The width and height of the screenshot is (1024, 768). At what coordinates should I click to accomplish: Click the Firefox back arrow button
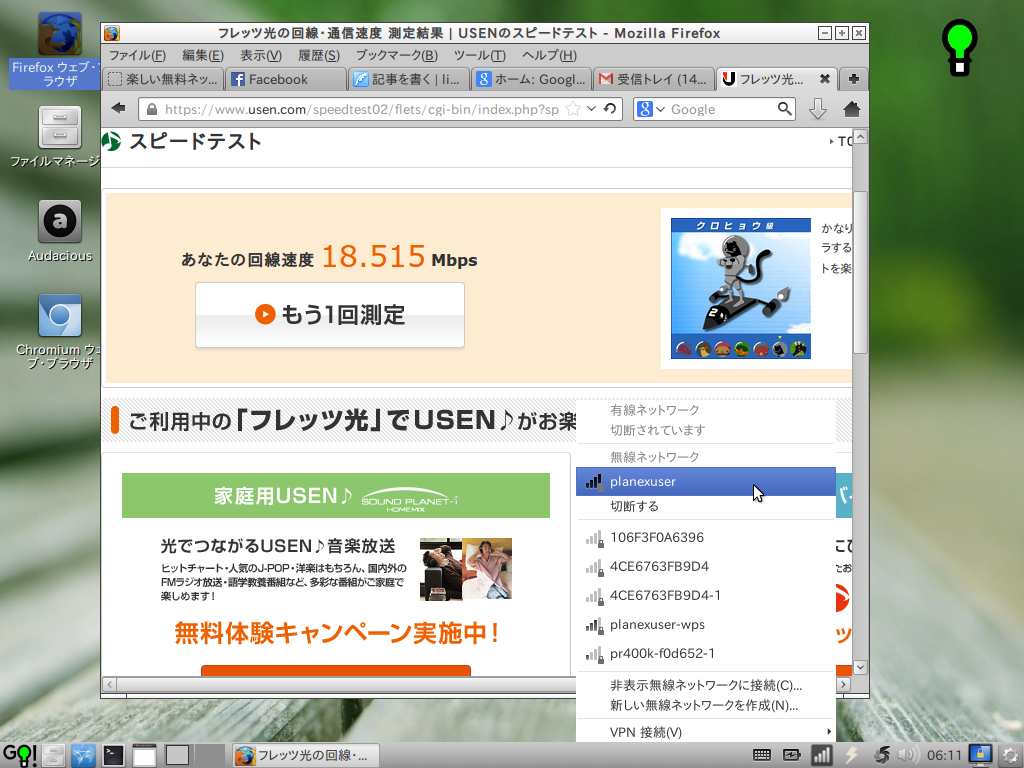(x=118, y=108)
